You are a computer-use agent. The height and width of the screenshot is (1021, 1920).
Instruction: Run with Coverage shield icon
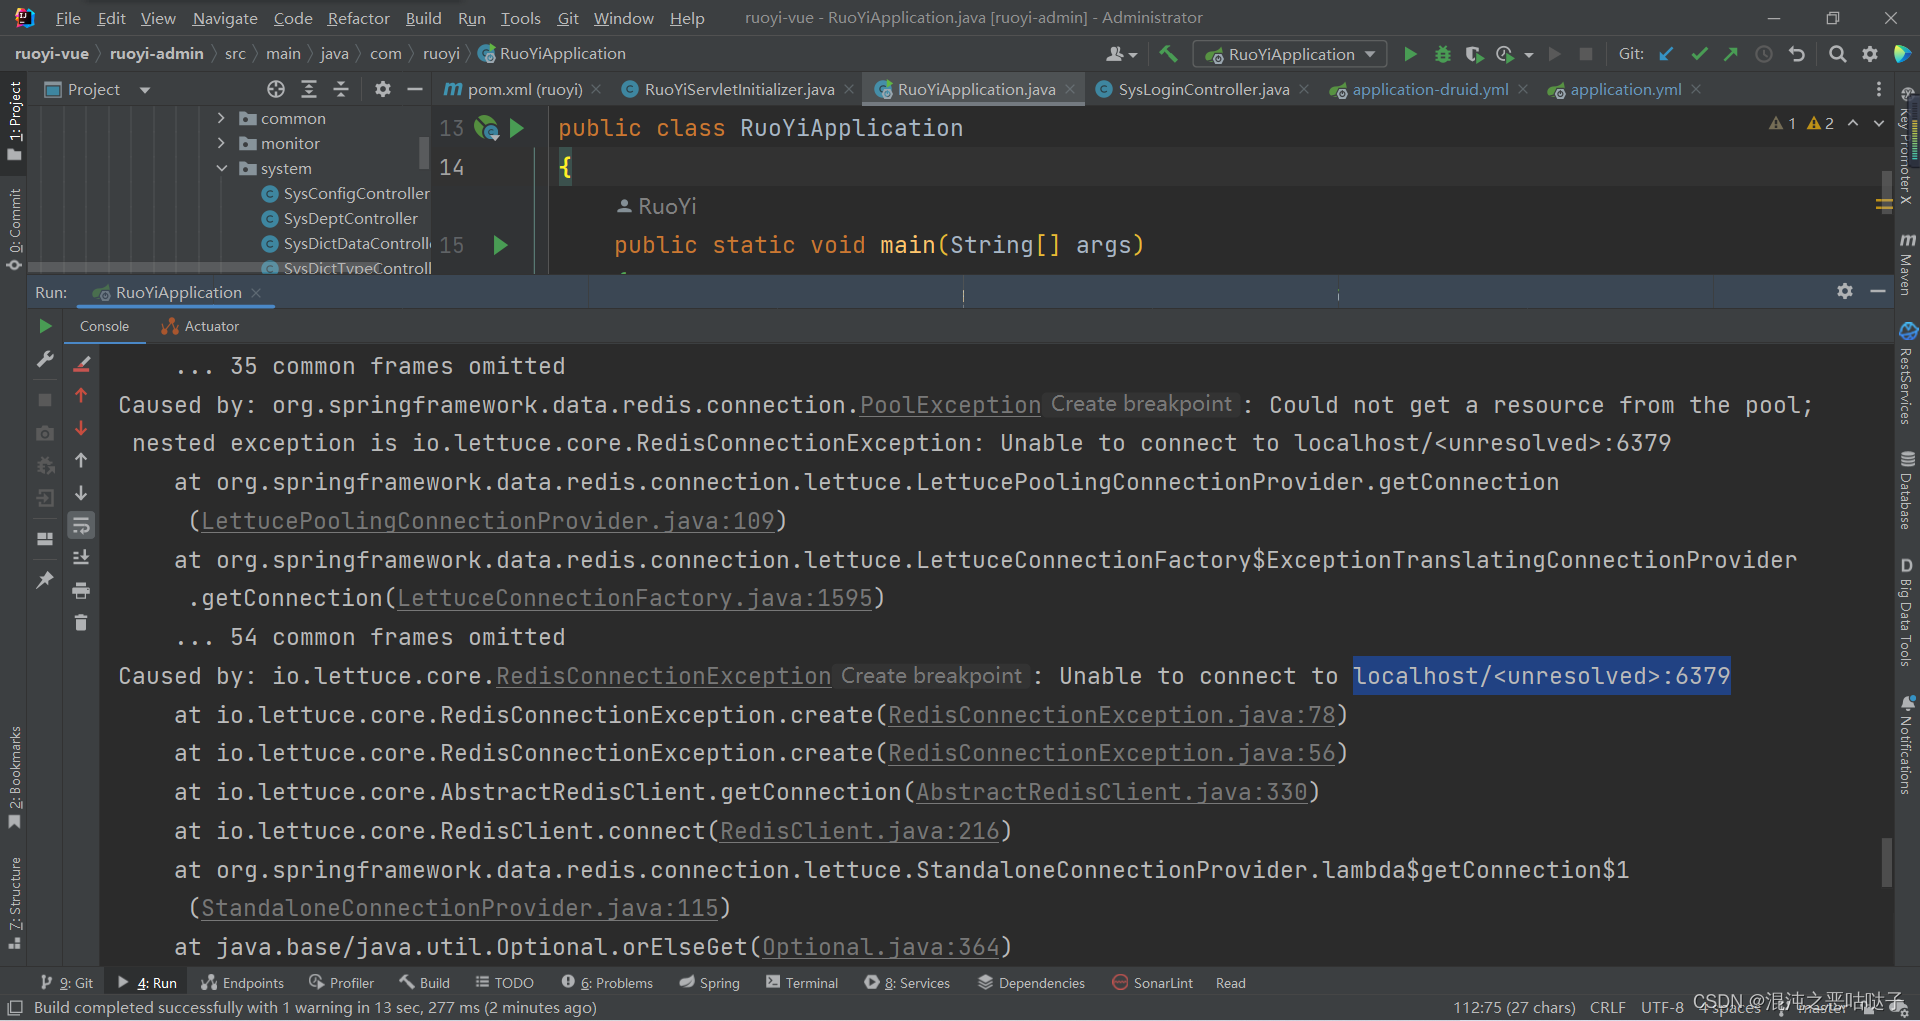1473,54
